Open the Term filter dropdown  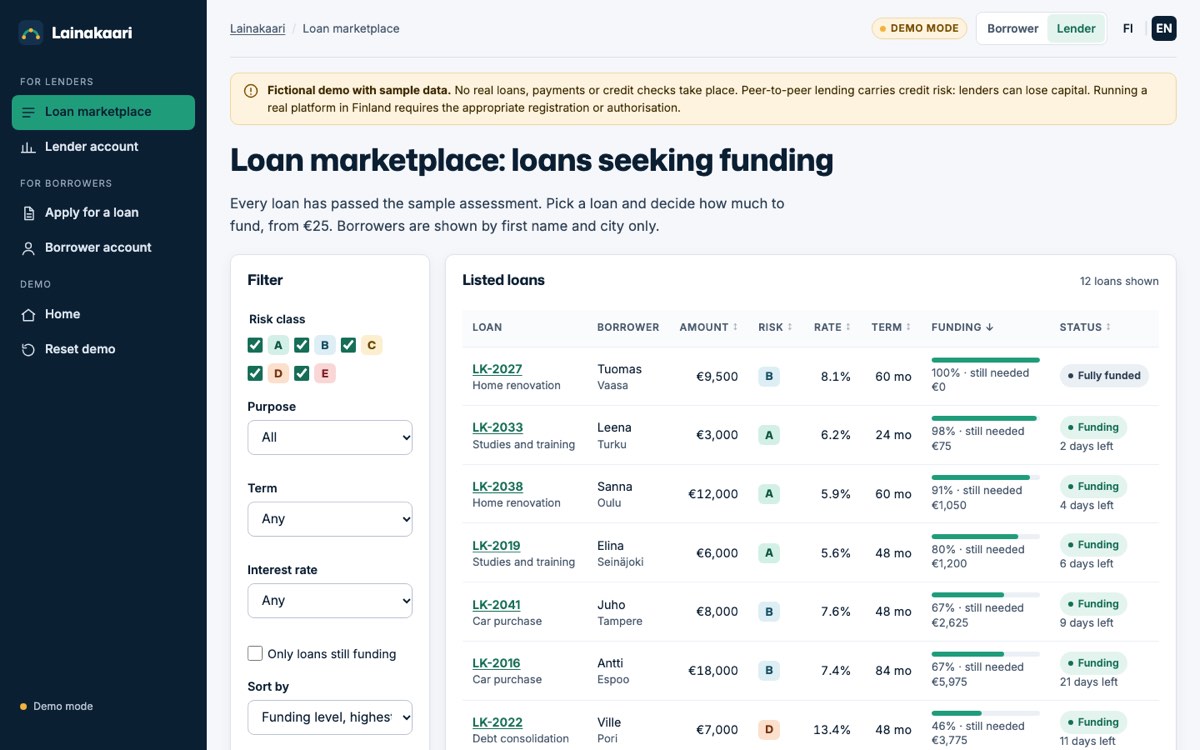330,519
